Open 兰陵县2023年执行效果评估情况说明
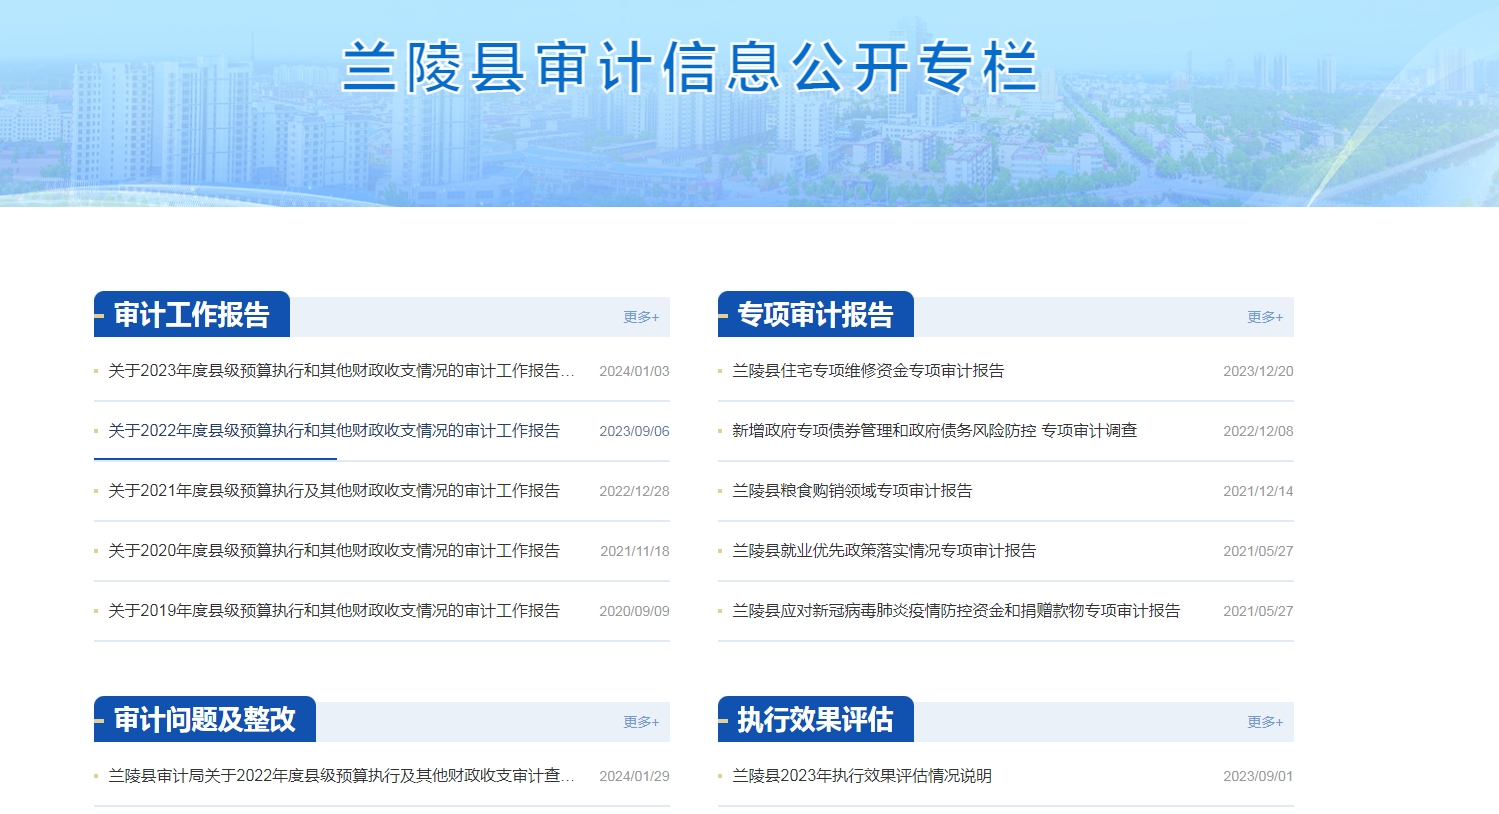Screen dimensions: 1499x814 pyautogui.click(x=862, y=776)
